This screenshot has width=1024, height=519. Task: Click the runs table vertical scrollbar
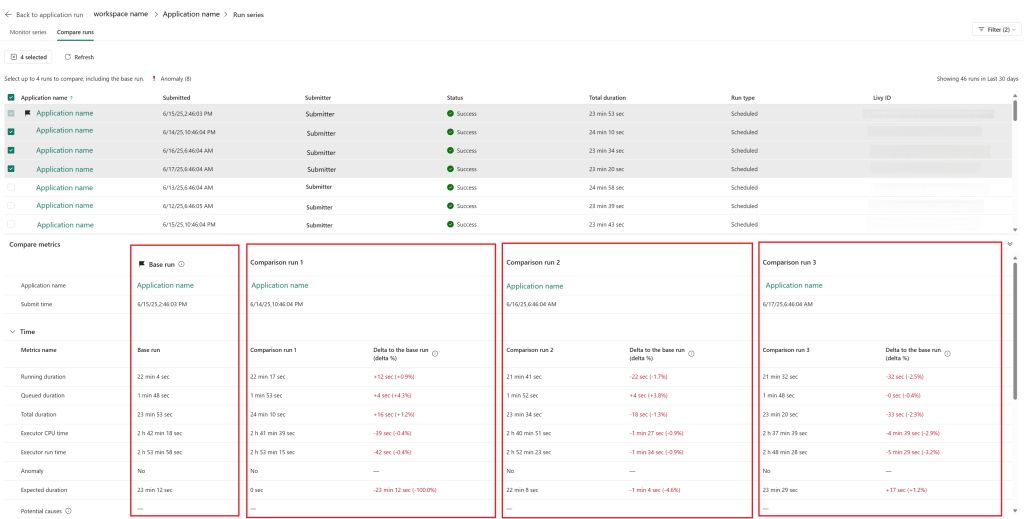[x=1015, y=112]
